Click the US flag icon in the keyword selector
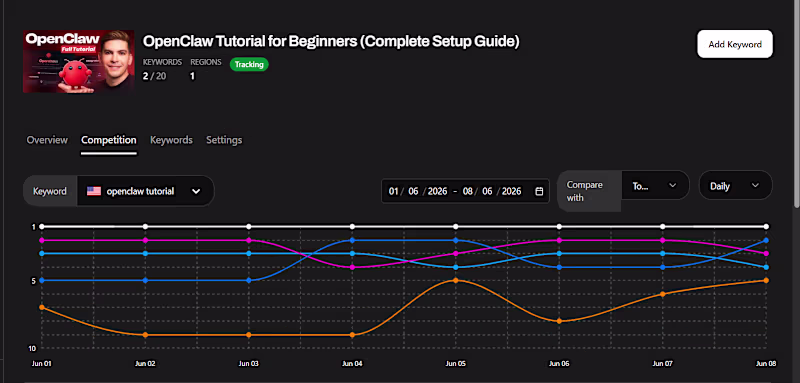Screen dimensions: 800x383 click(x=94, y=191)
